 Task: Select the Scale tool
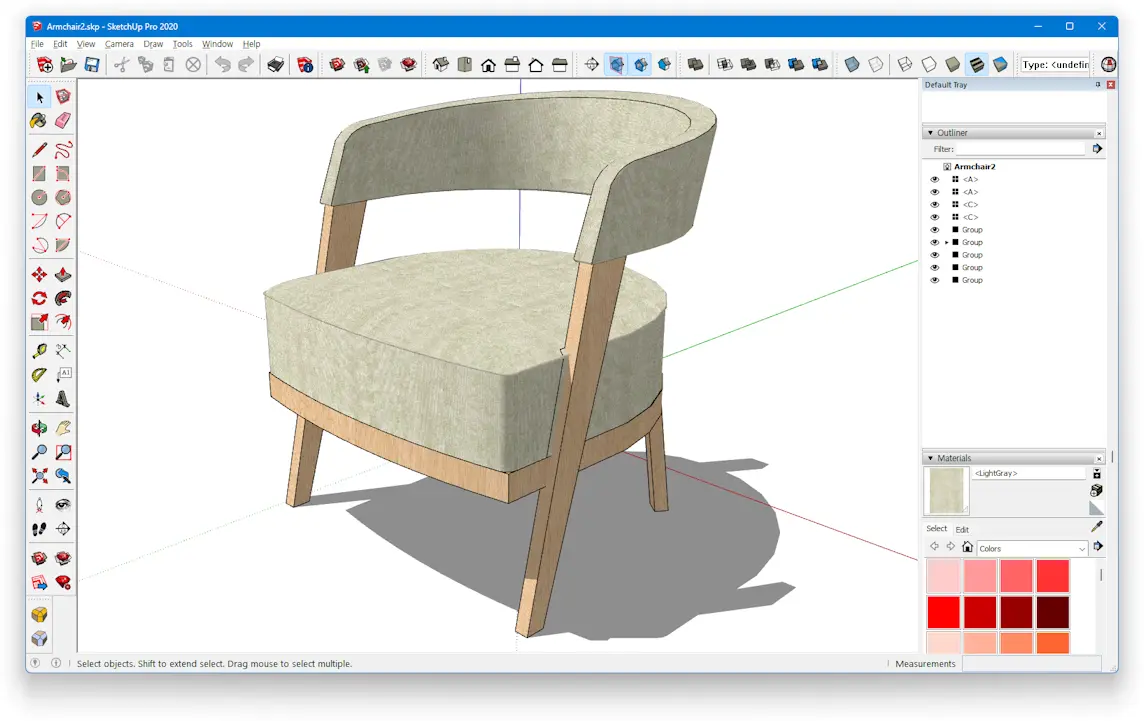point(39,322)
